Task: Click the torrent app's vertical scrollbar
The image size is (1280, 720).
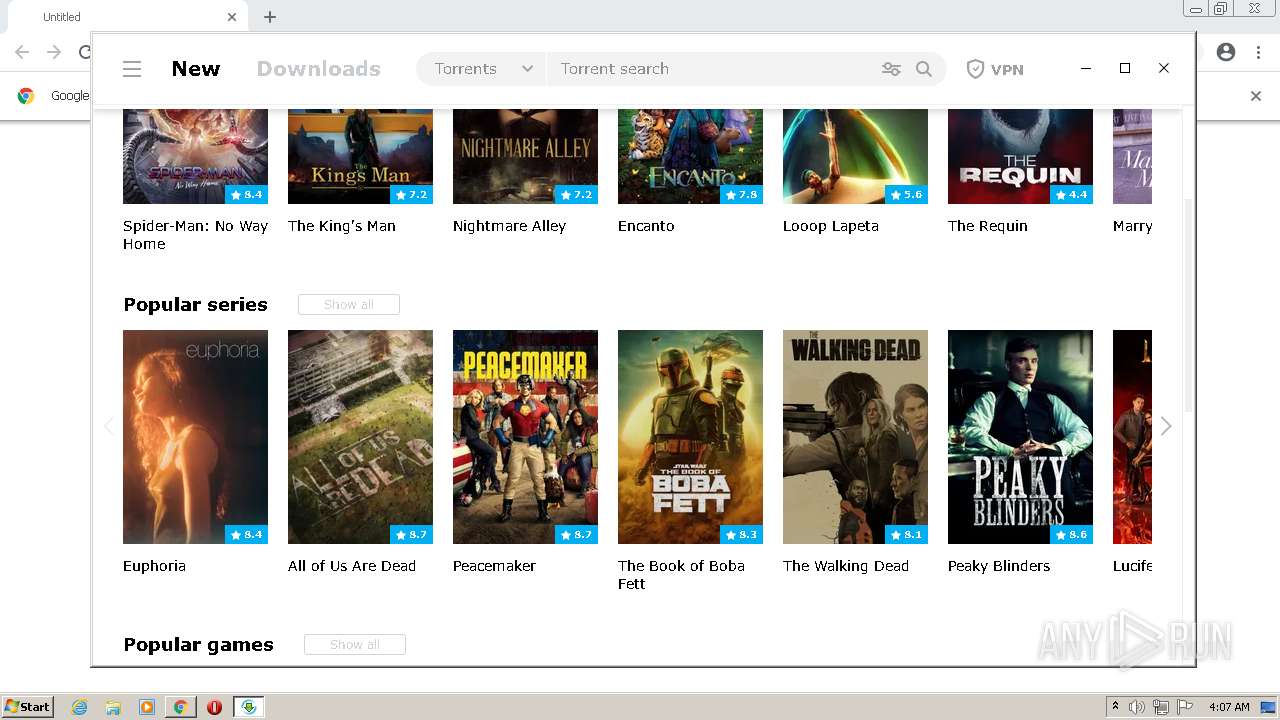Action: [1188, 305]
